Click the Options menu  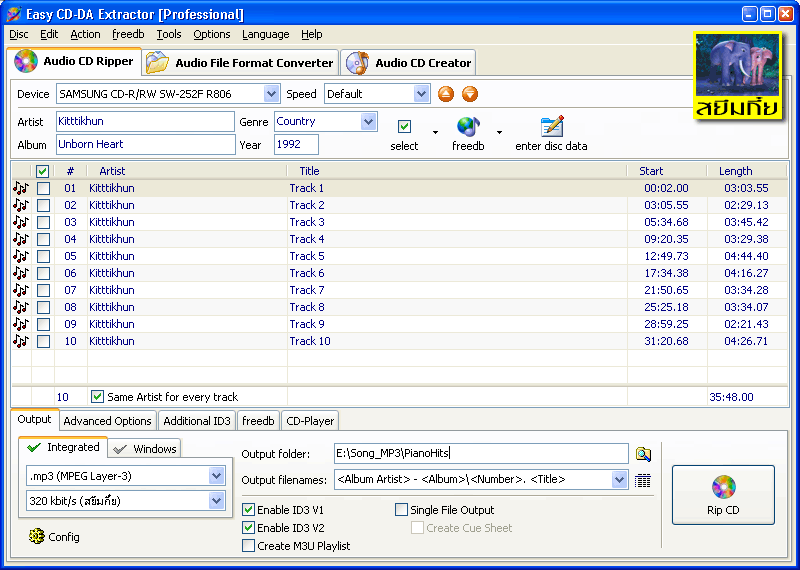click(x=212, y=34)
